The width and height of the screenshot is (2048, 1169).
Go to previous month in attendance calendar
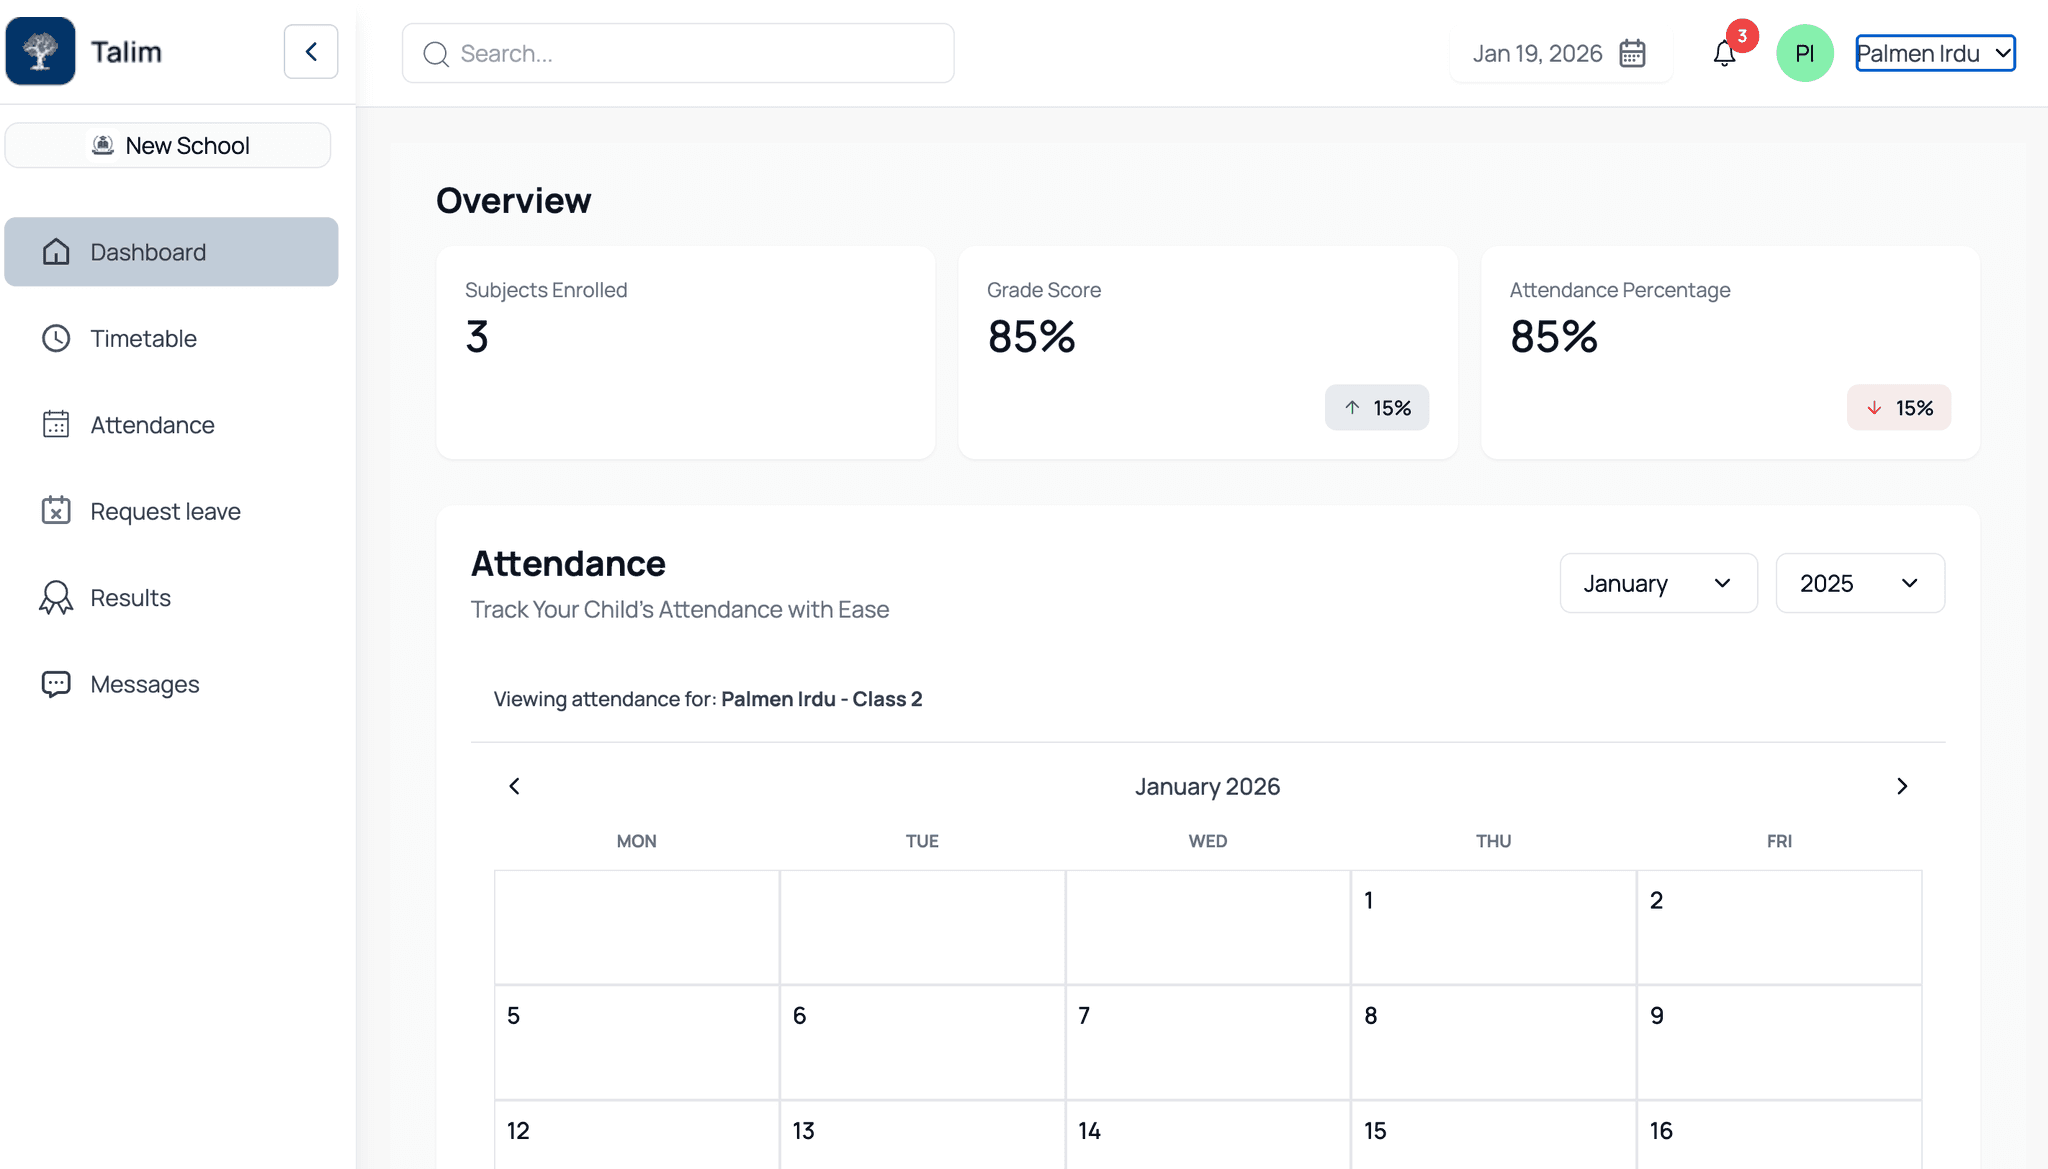coord(513,786)
